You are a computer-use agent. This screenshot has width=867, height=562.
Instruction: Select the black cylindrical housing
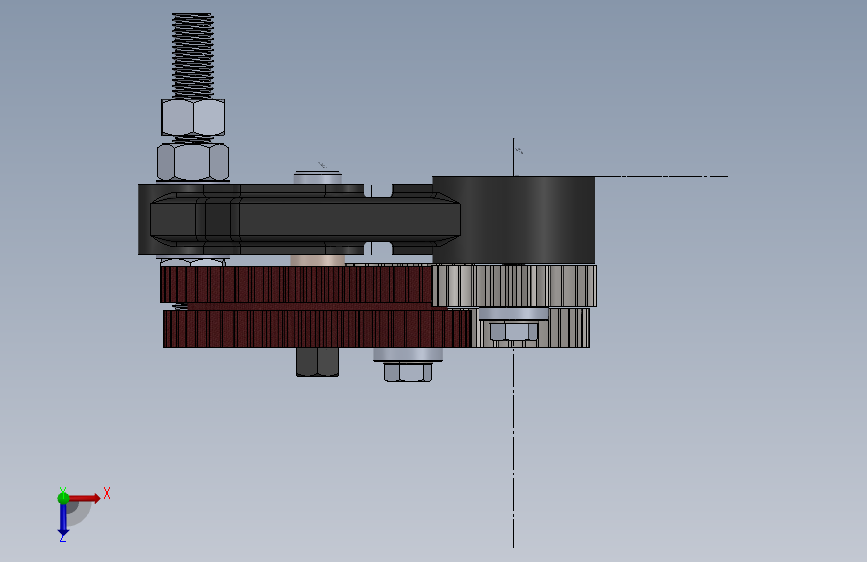[x=513, y=220]
